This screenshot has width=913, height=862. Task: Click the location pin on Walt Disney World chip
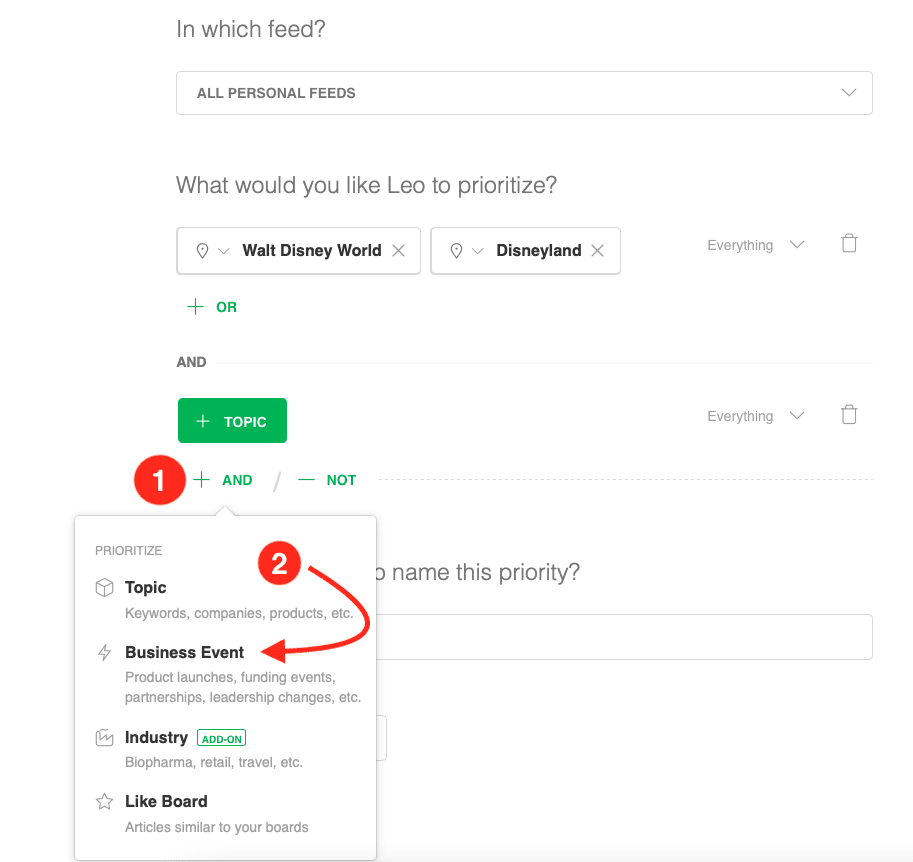point(202,251)
